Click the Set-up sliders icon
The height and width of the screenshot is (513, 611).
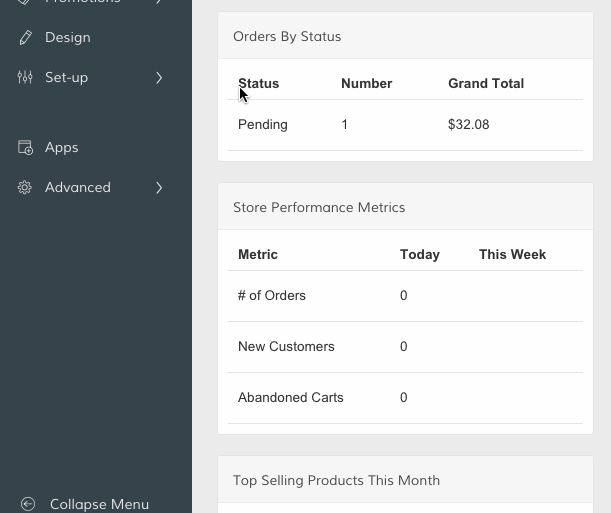click(25, 77)
